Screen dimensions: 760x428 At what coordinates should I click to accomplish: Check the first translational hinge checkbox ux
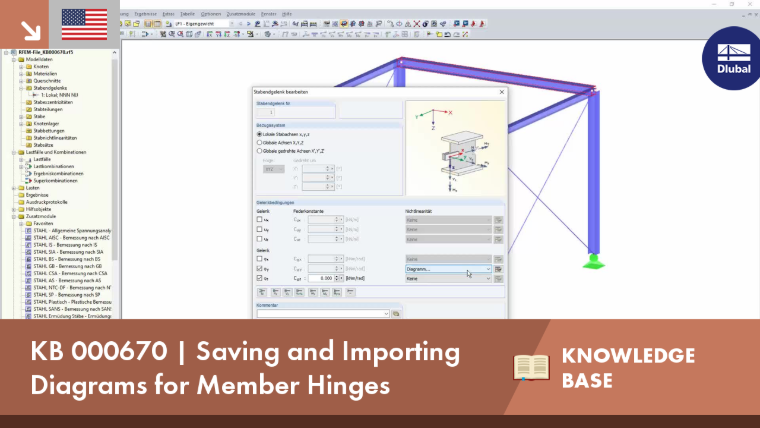[259, 220]
